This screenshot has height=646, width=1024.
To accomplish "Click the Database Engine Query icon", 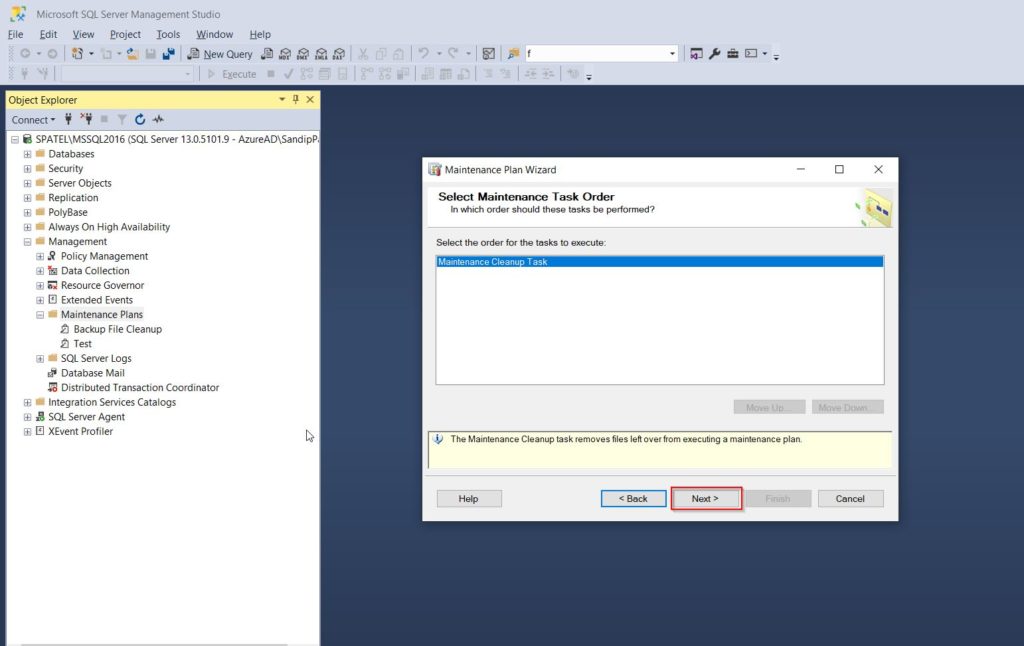I will [x=267, y=54].
